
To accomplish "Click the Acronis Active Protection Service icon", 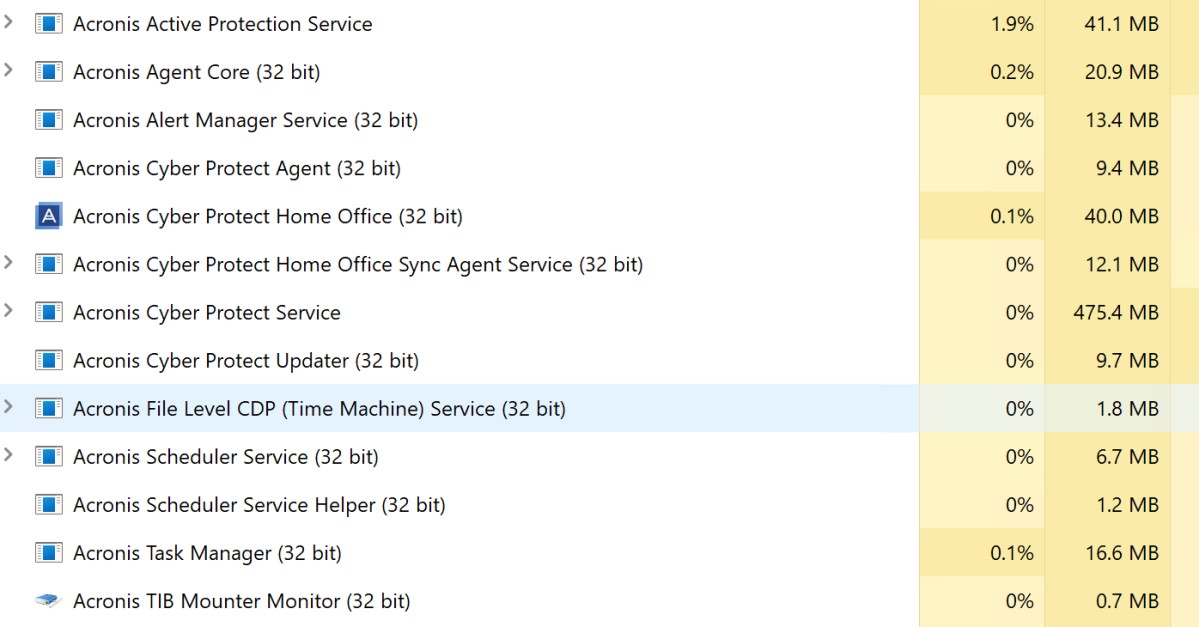I will click(x=48, y=24).
